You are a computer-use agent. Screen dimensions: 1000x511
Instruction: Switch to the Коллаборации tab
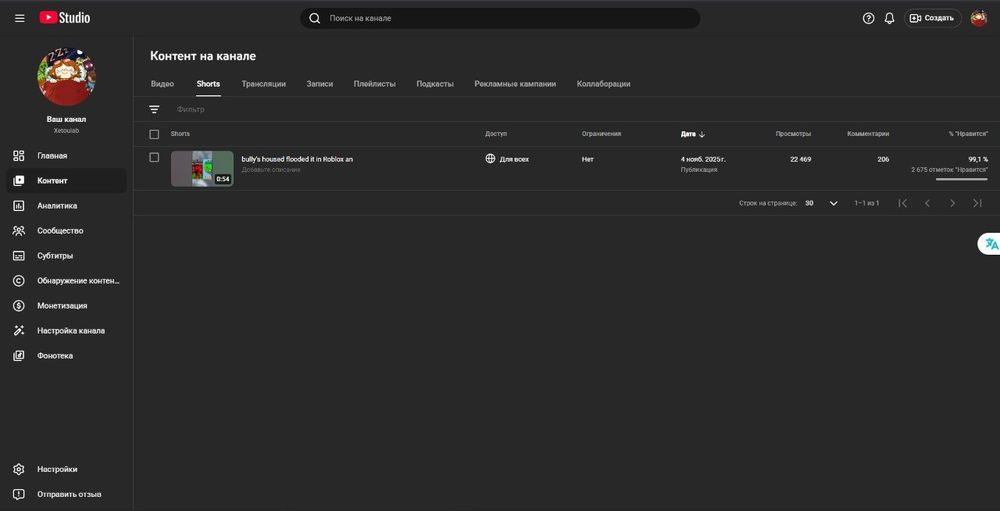[603, 84]
